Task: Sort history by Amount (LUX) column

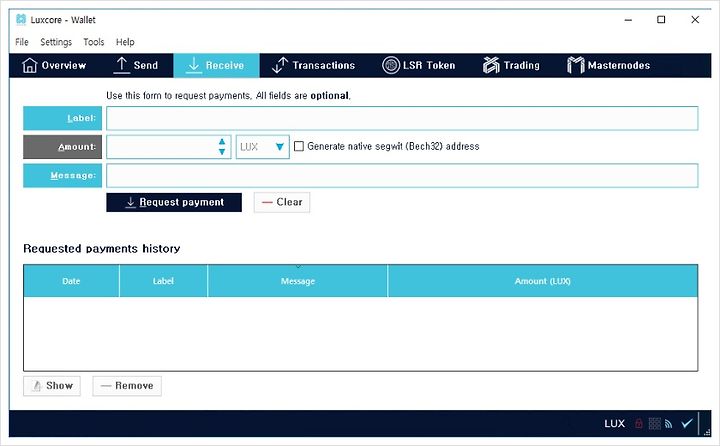Action: tap(543, 281)
